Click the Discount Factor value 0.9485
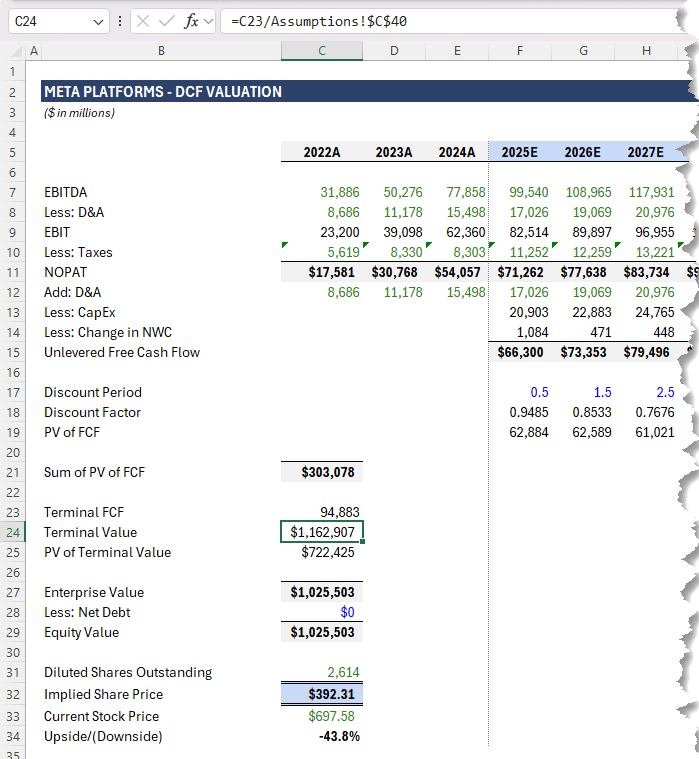Image resolution: width=699 pixels, height=759 pixels. coord(529,412)
